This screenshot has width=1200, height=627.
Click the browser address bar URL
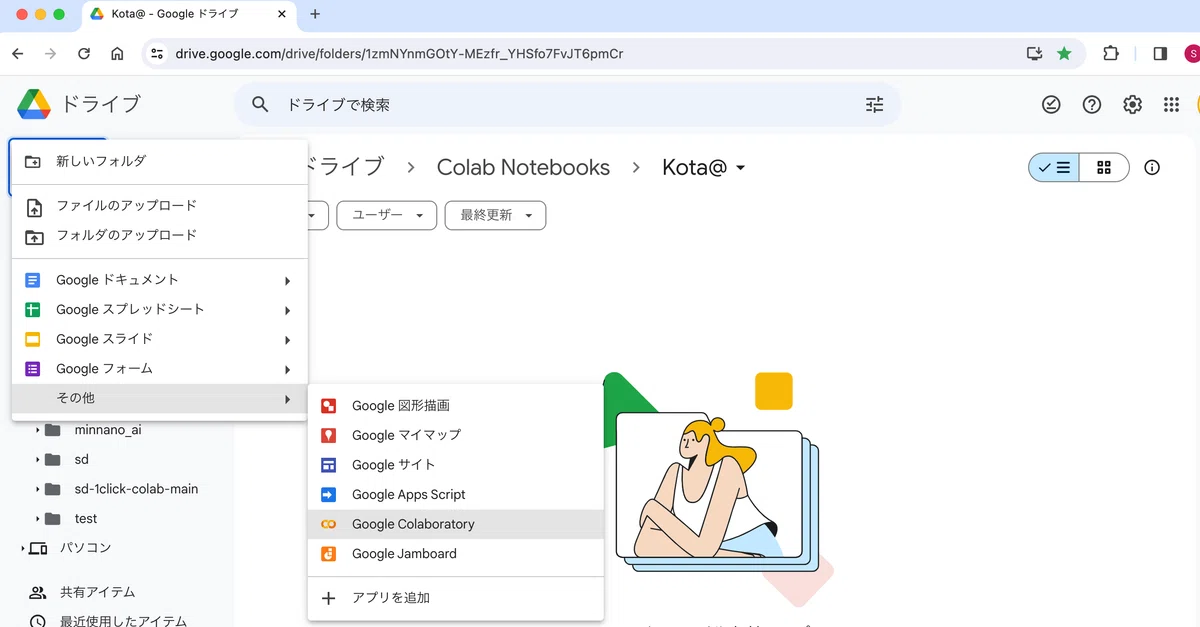pyautogui.click(x=399, y=53)
